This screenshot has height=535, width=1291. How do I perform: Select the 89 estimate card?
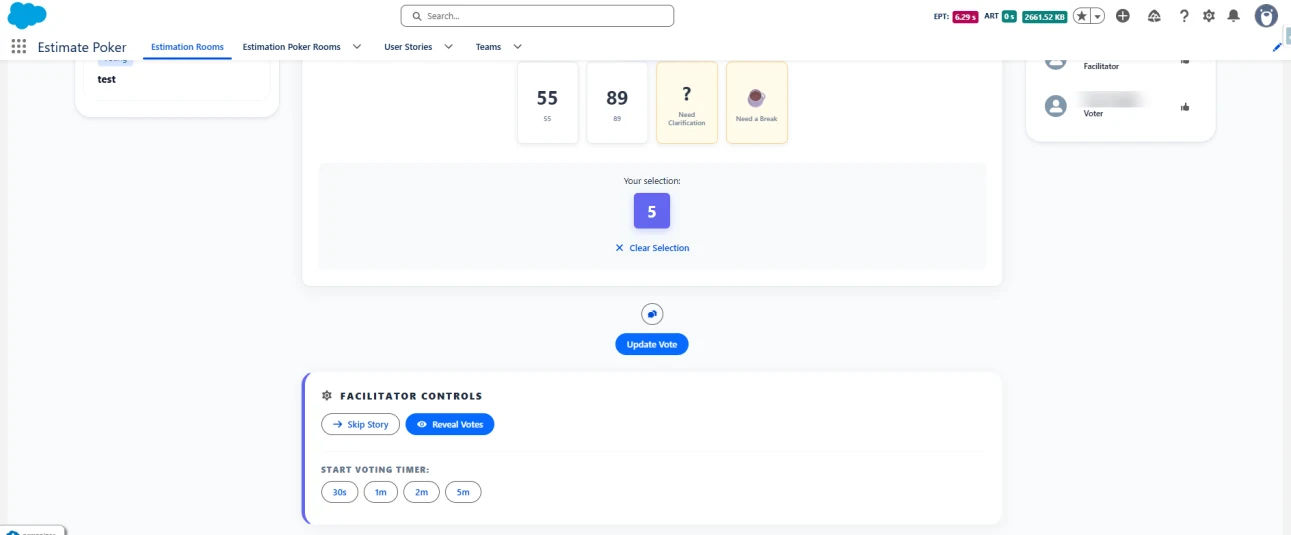point(617,102)
